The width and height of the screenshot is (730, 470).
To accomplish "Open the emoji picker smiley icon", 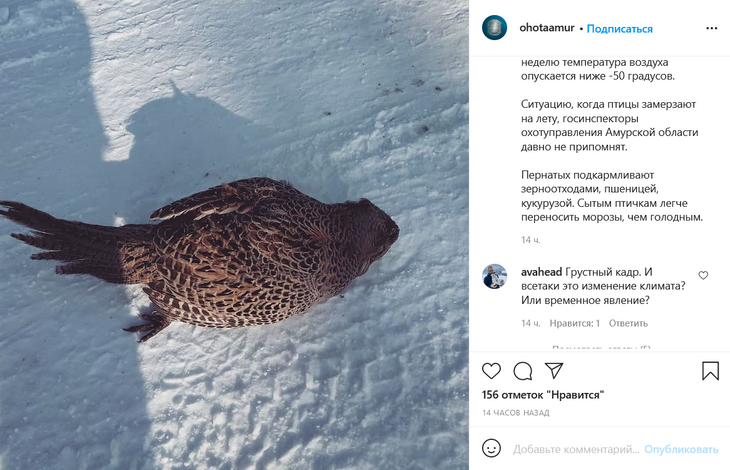I will (492, 448).
